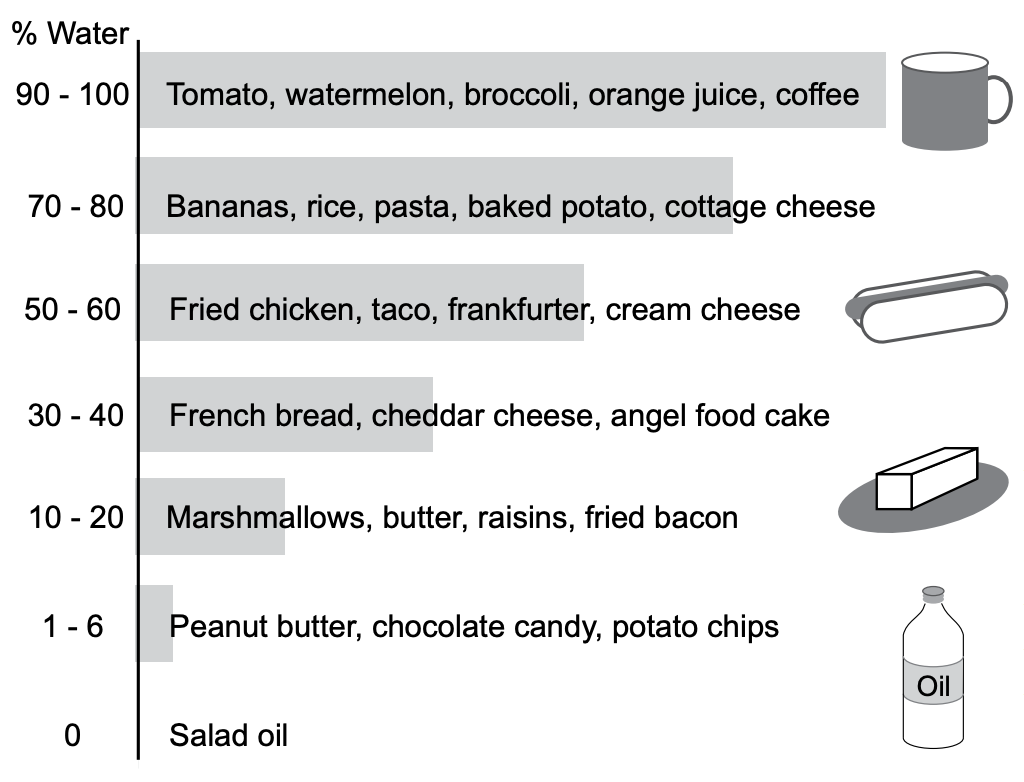
Task: Click the butter stick on plate illustration
Action: pos(923,488)
